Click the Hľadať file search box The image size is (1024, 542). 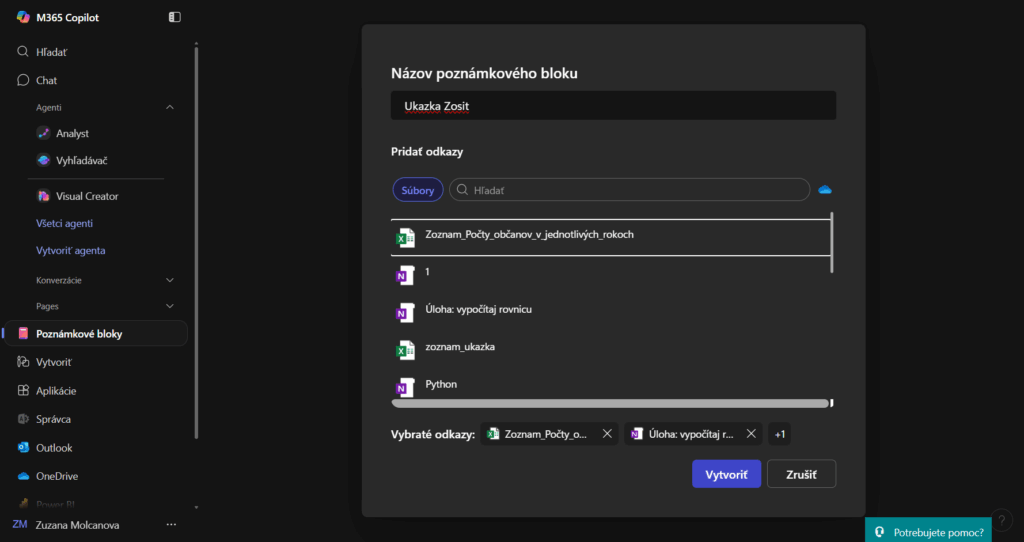(630, 190)
